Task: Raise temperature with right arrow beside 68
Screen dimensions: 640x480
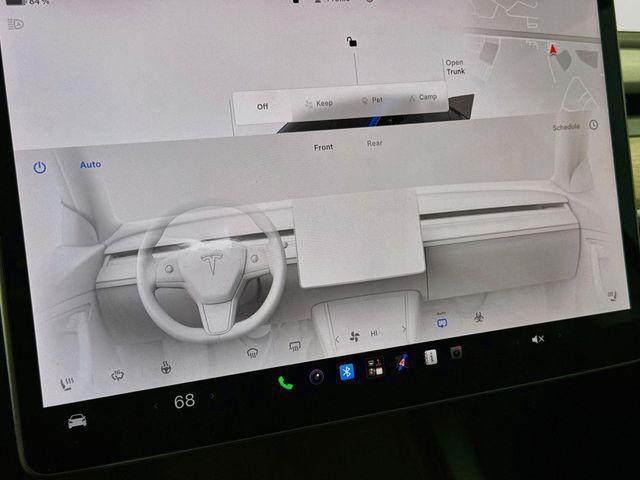Action: pos(212,396)
